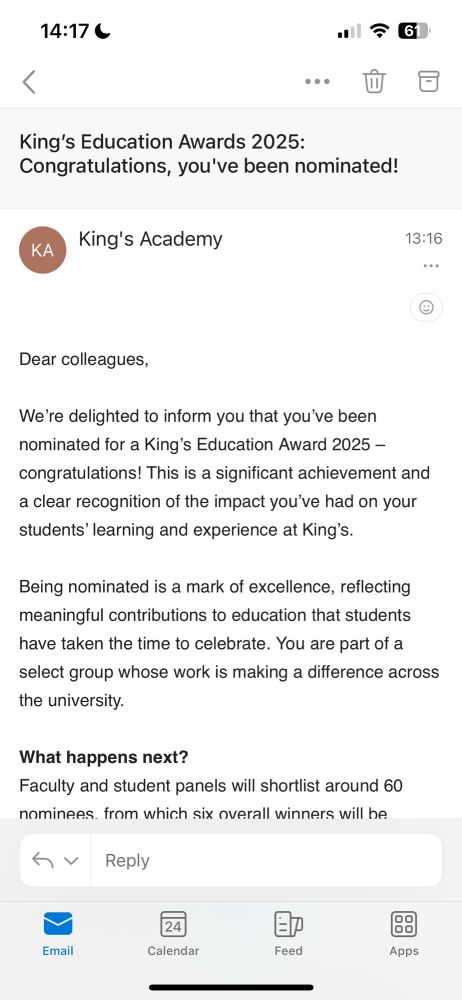Open the Apps tab

click(404, 934)
